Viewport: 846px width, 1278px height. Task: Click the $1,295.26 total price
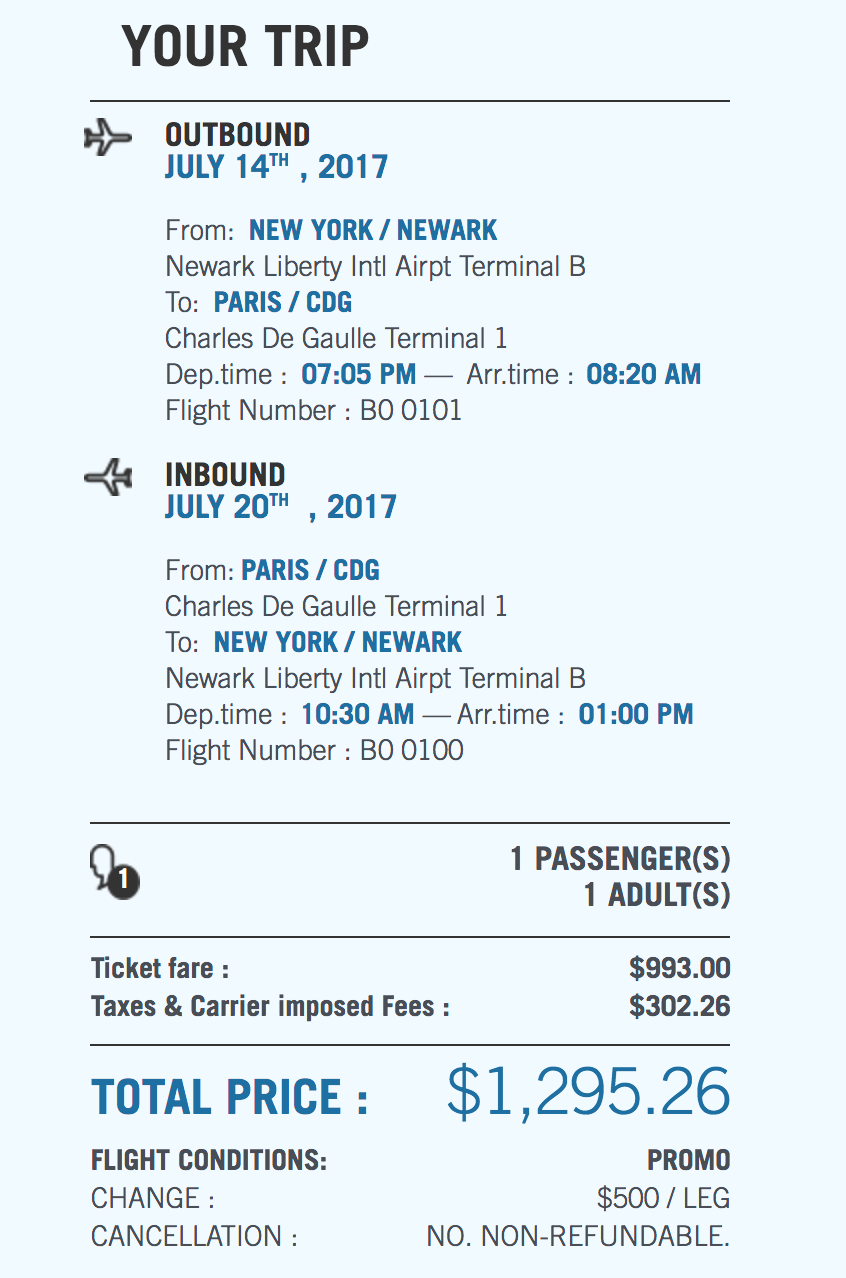tap(588, 1092)
